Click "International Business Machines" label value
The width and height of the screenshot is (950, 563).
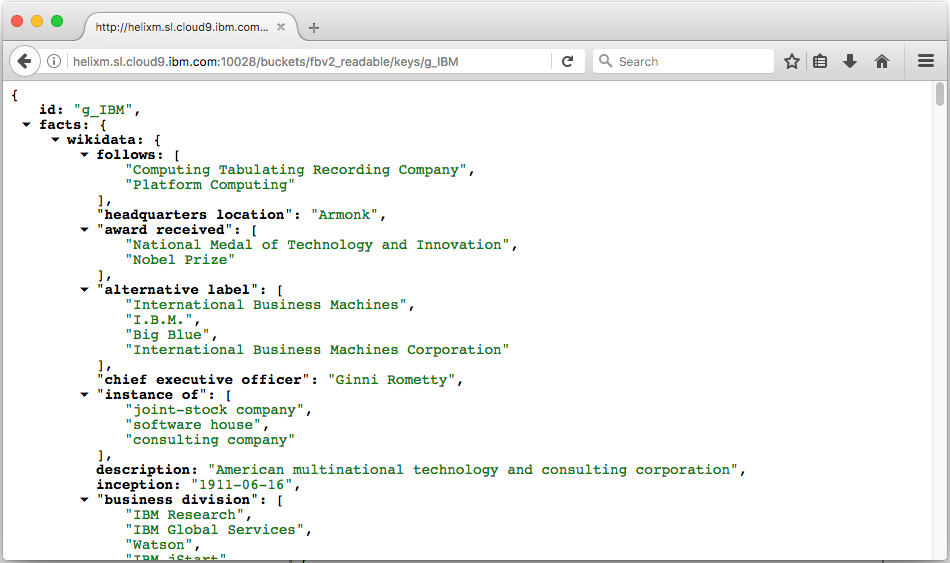point(266,305)
